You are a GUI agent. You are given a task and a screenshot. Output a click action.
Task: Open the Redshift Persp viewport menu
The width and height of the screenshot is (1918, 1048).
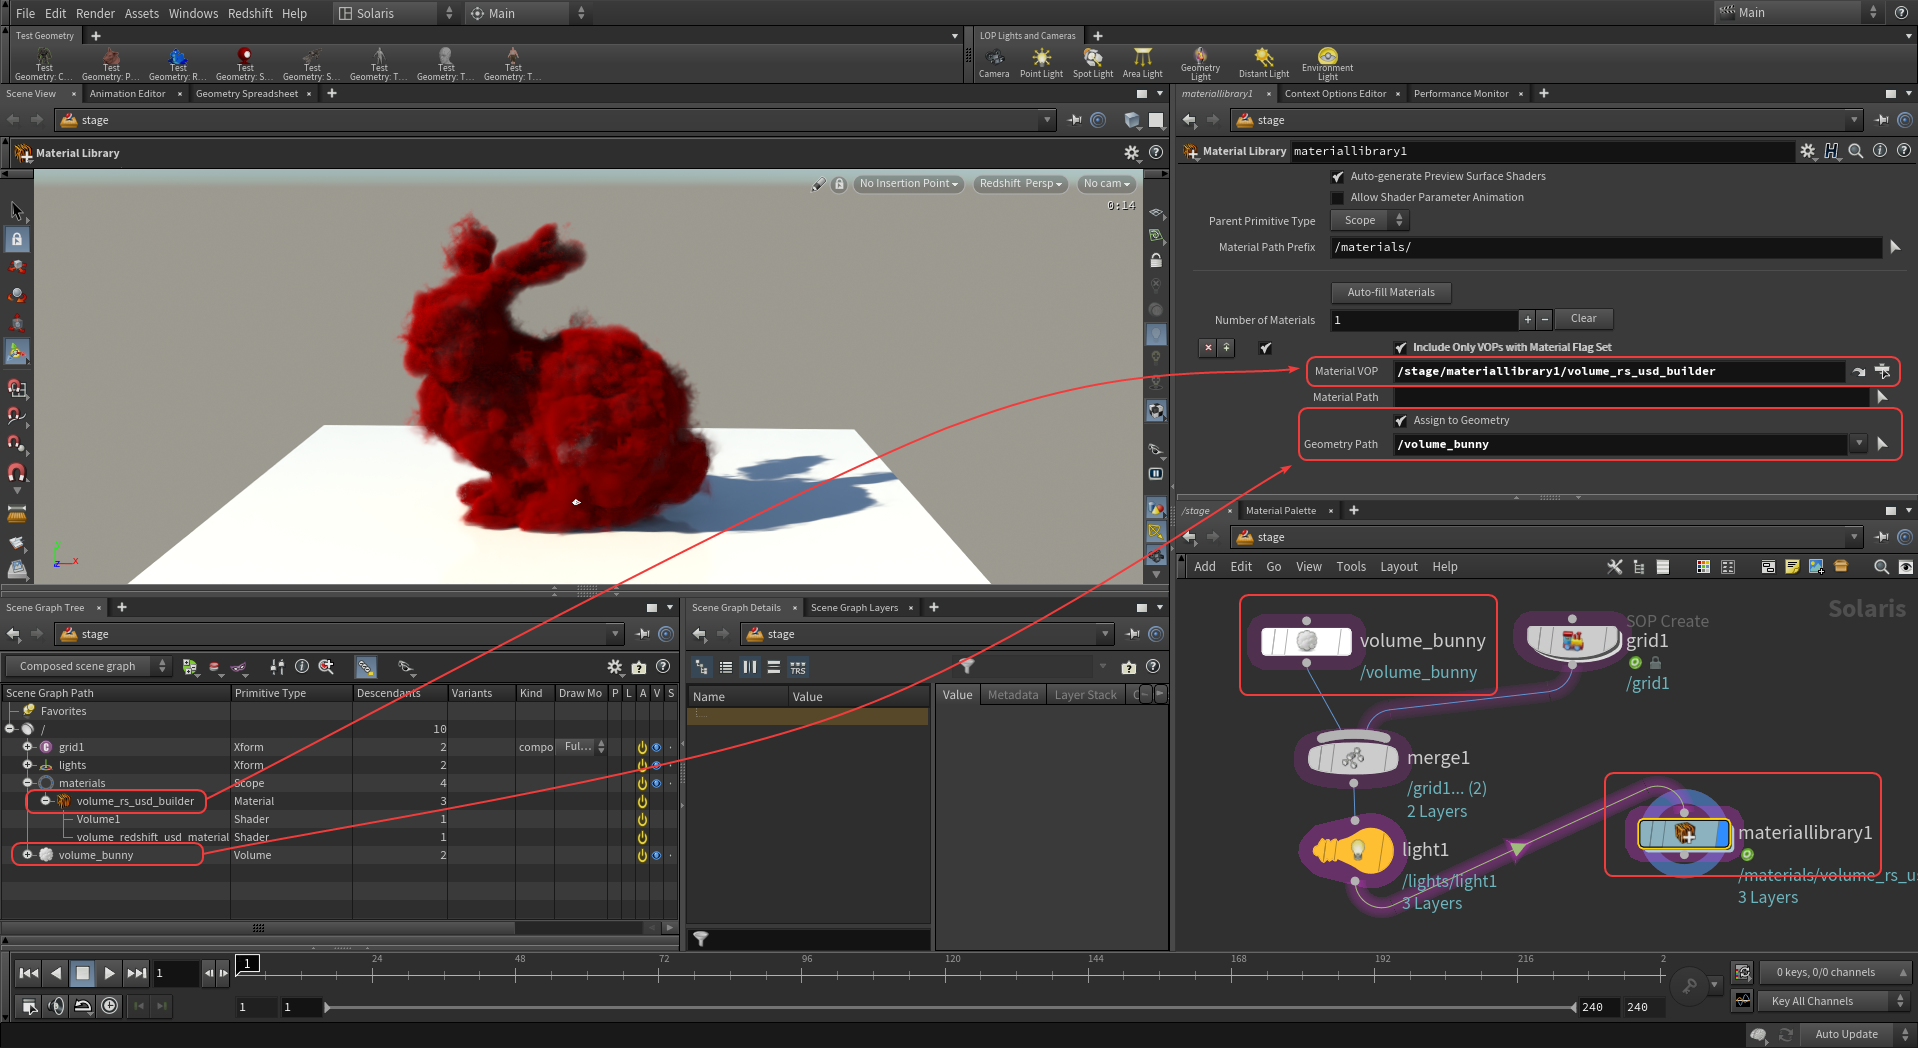(x=1021, y=184)
